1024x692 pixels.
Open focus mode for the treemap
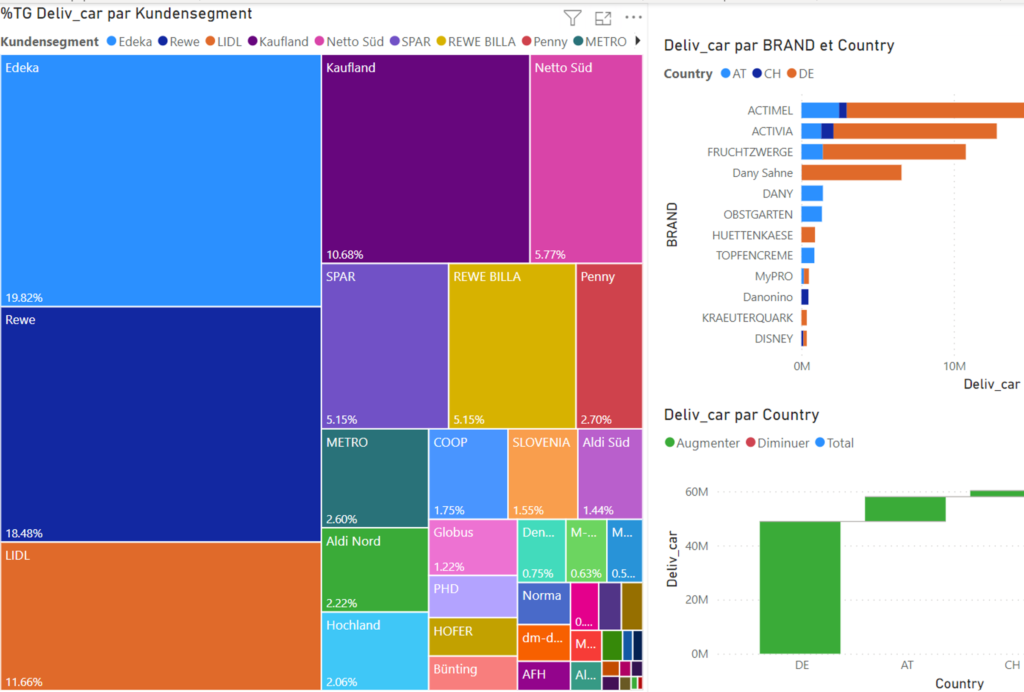(x=603, y=18)
